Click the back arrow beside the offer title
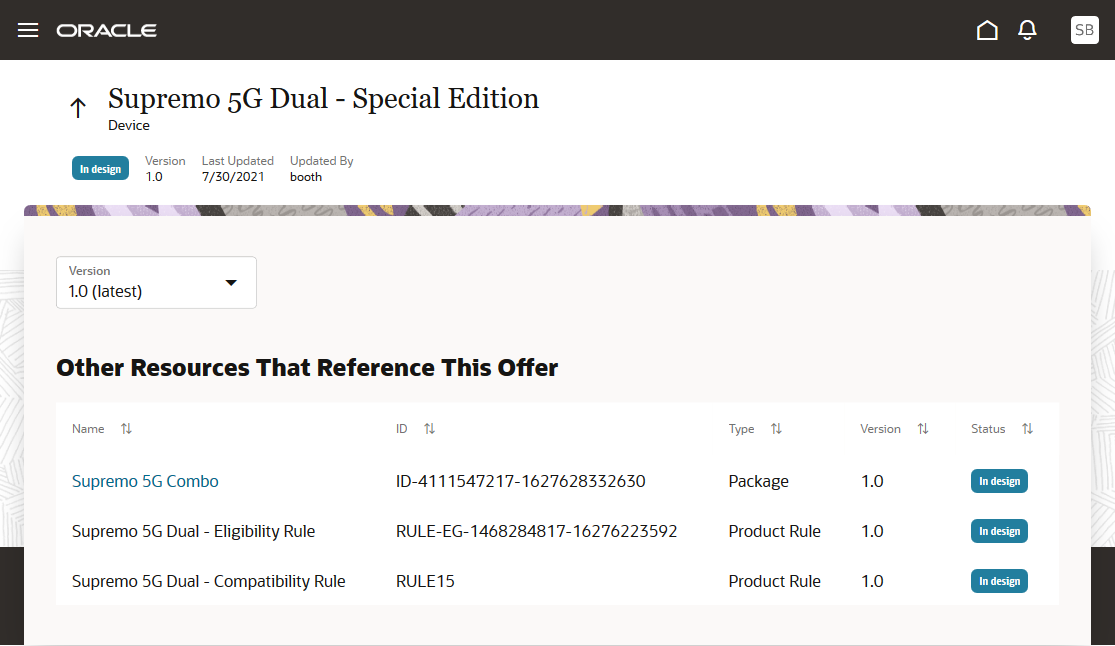This screenshot has width=1115, height=646. [x=78, y=108]
